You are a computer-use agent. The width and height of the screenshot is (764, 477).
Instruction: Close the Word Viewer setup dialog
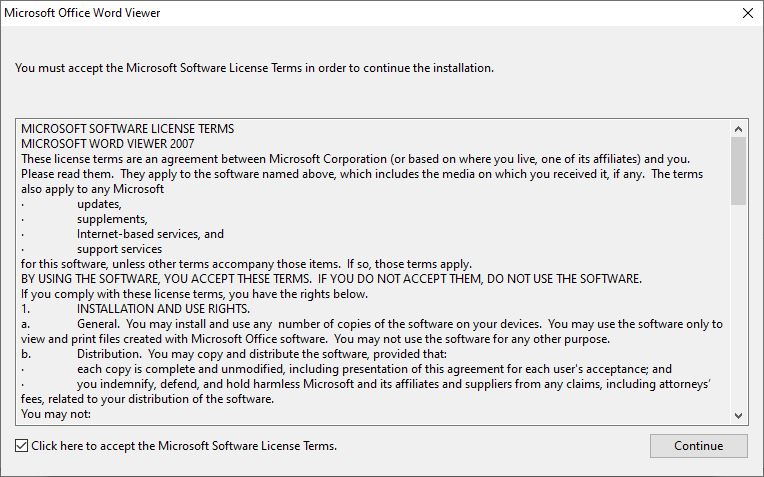click(x=747, y=13)
